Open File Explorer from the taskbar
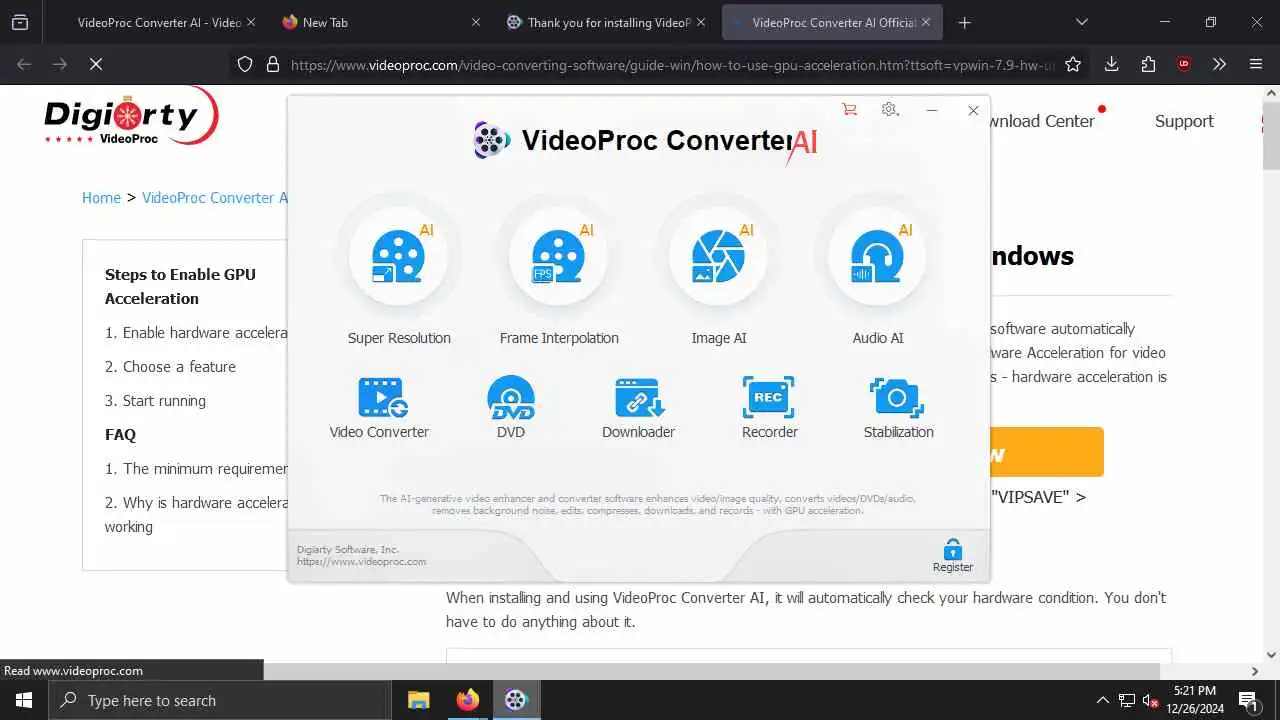The image size is (1280, 720). coord(418,700)
